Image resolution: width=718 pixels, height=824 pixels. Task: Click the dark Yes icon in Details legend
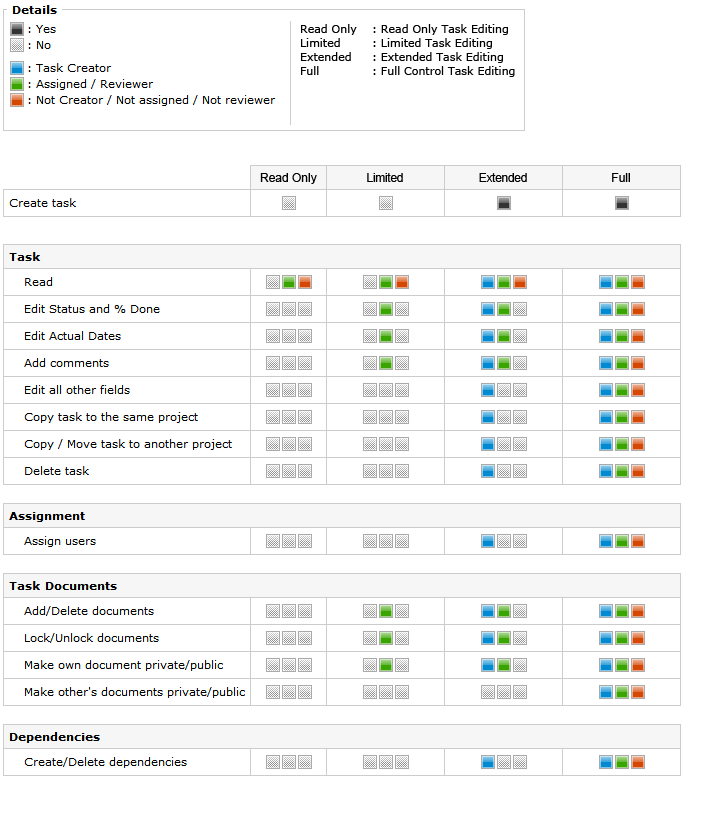16,29
